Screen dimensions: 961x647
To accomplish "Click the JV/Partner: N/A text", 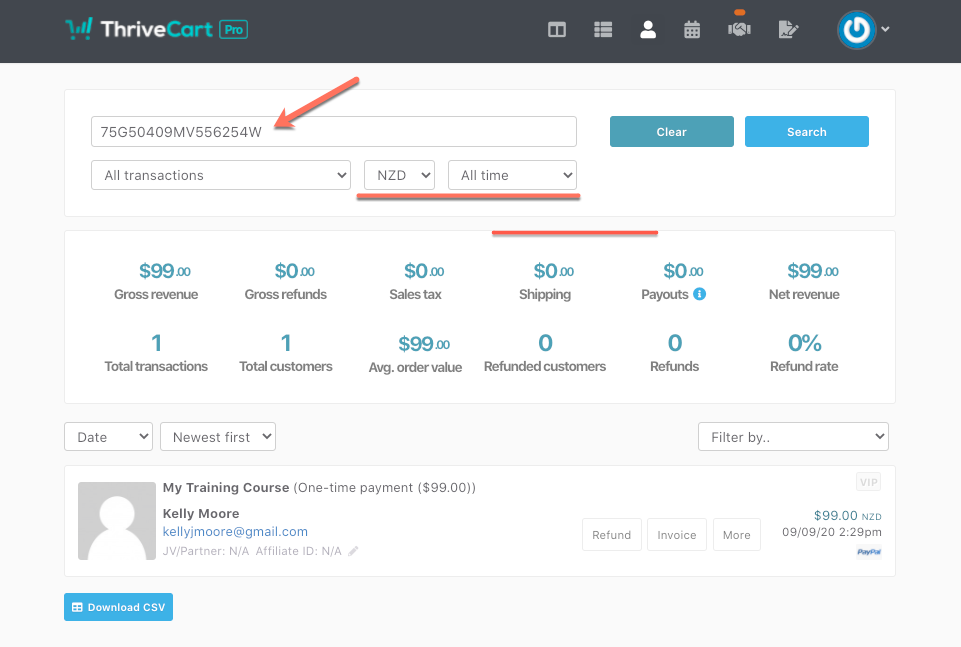I will click(206, 551).
